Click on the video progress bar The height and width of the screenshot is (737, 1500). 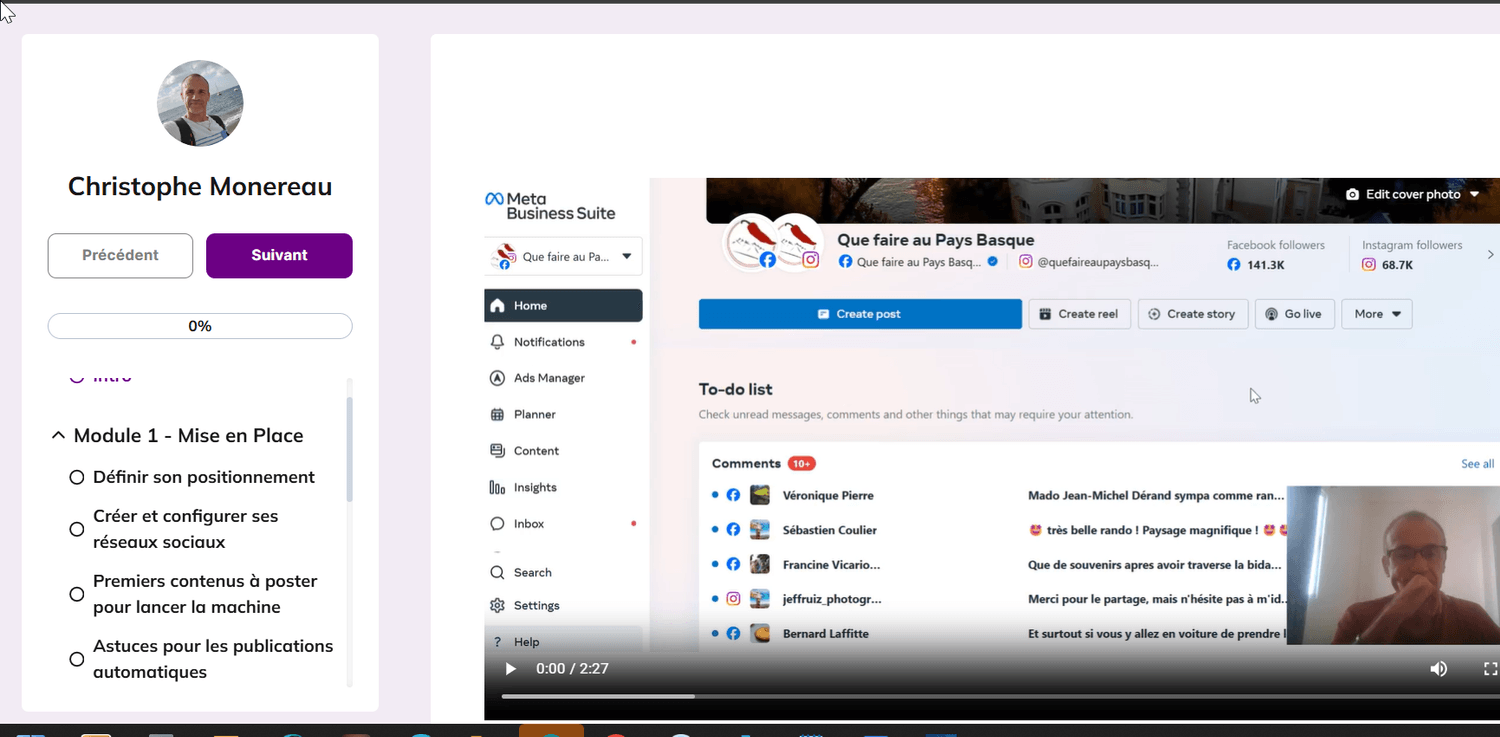click(900, 696)
